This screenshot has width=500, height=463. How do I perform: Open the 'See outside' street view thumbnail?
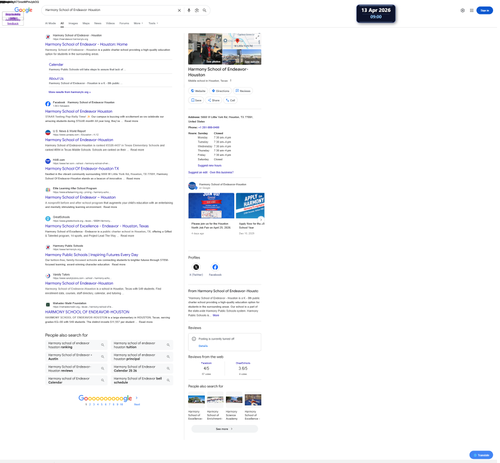click(x=242, y=57)
